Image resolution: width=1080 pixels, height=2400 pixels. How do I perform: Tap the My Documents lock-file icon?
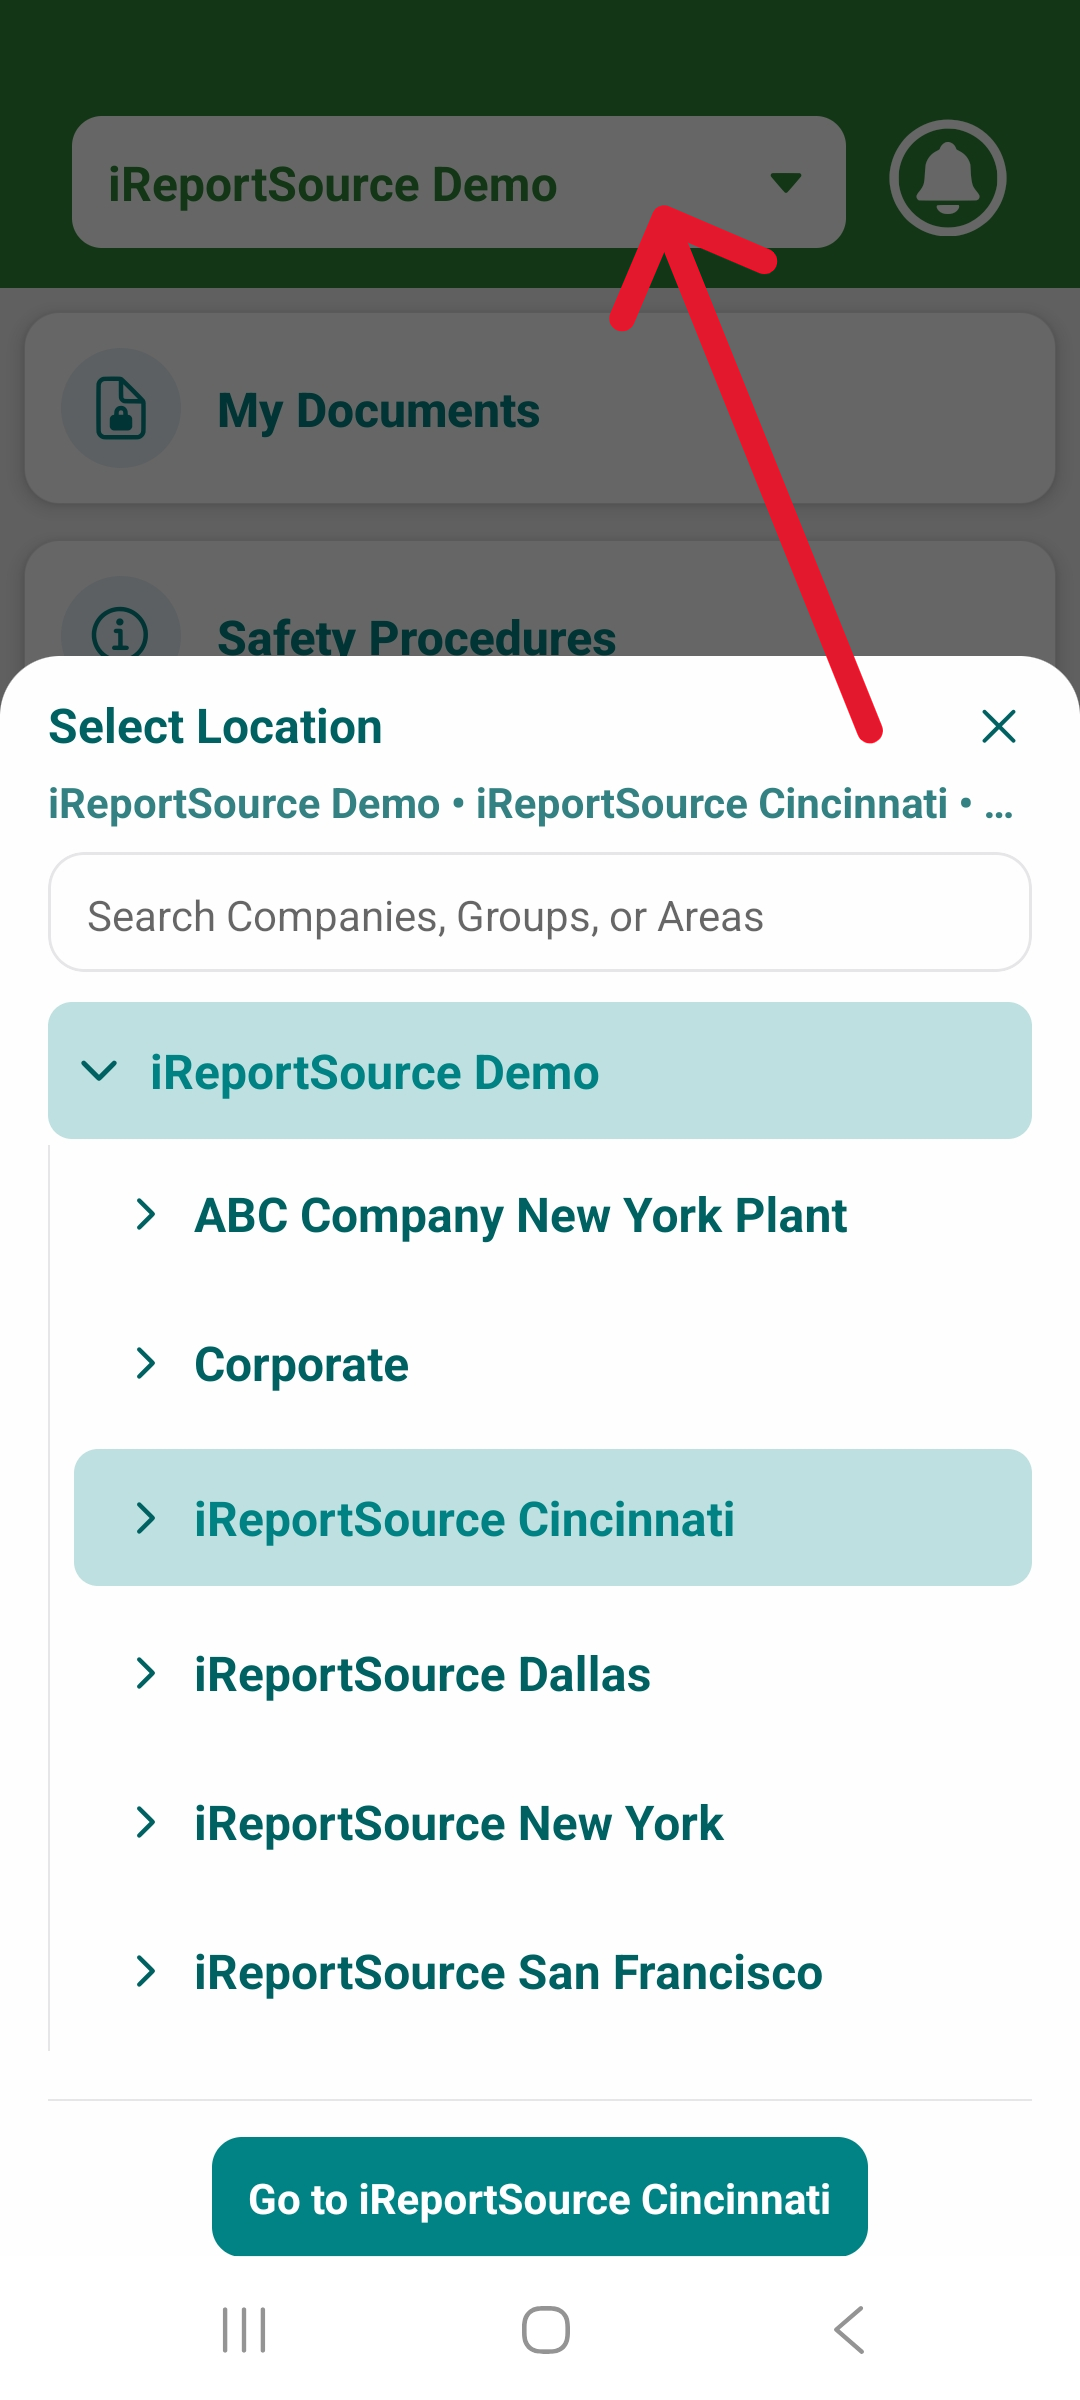point(121,408)
